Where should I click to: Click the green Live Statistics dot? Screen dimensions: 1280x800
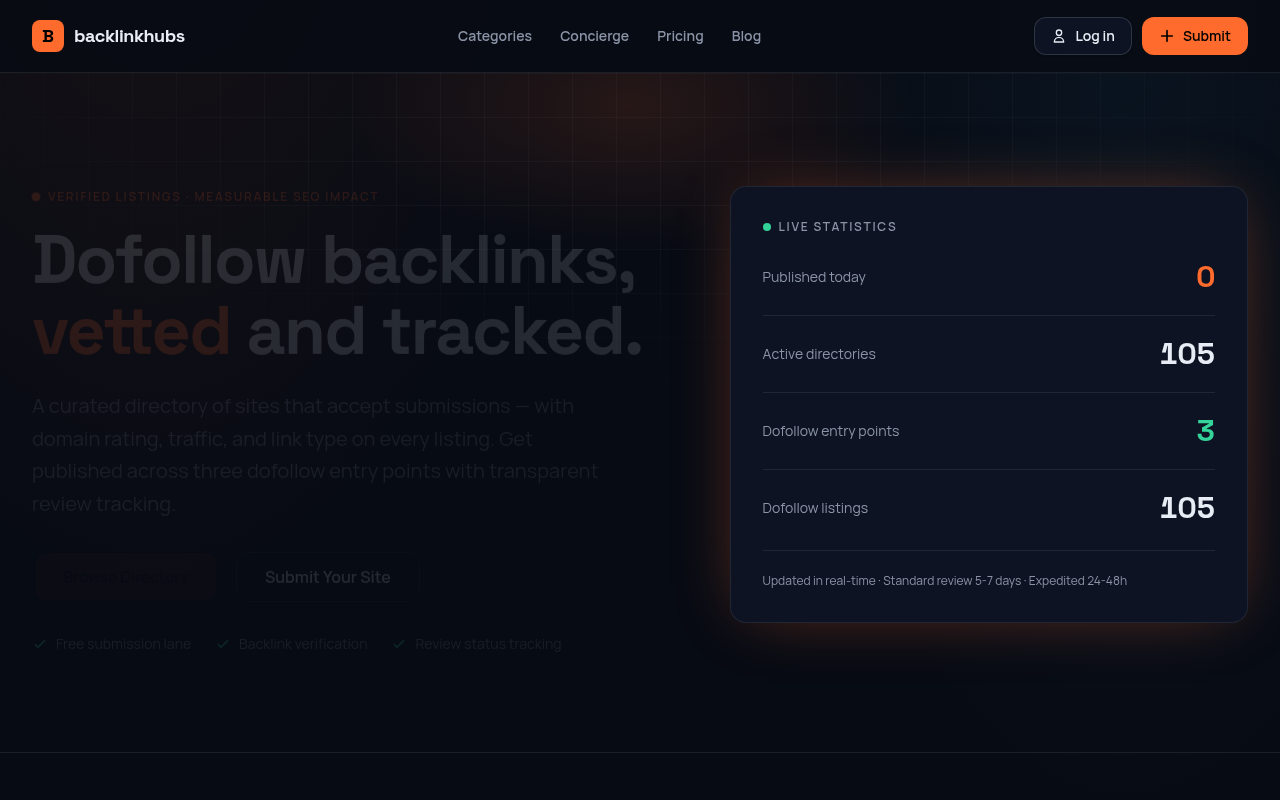(x=767, y=227)
